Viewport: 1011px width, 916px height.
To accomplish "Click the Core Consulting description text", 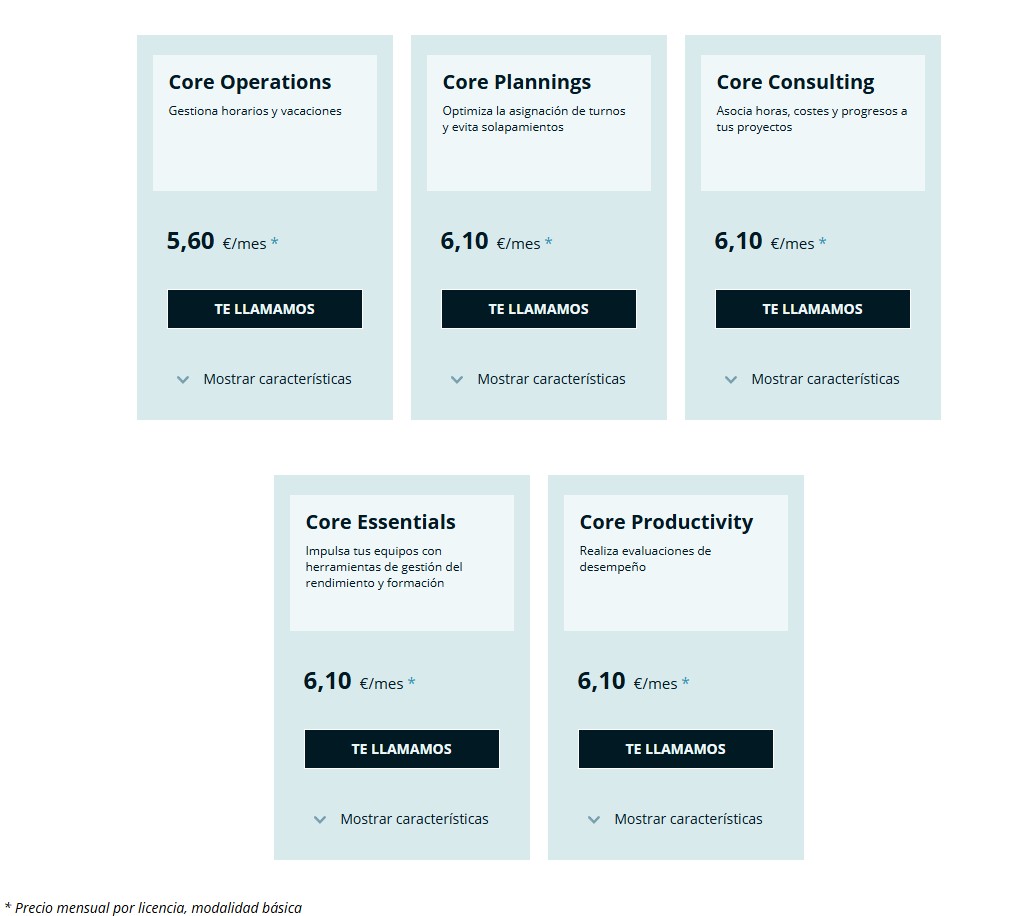I will pyautogui.click(x=812, y=119).
